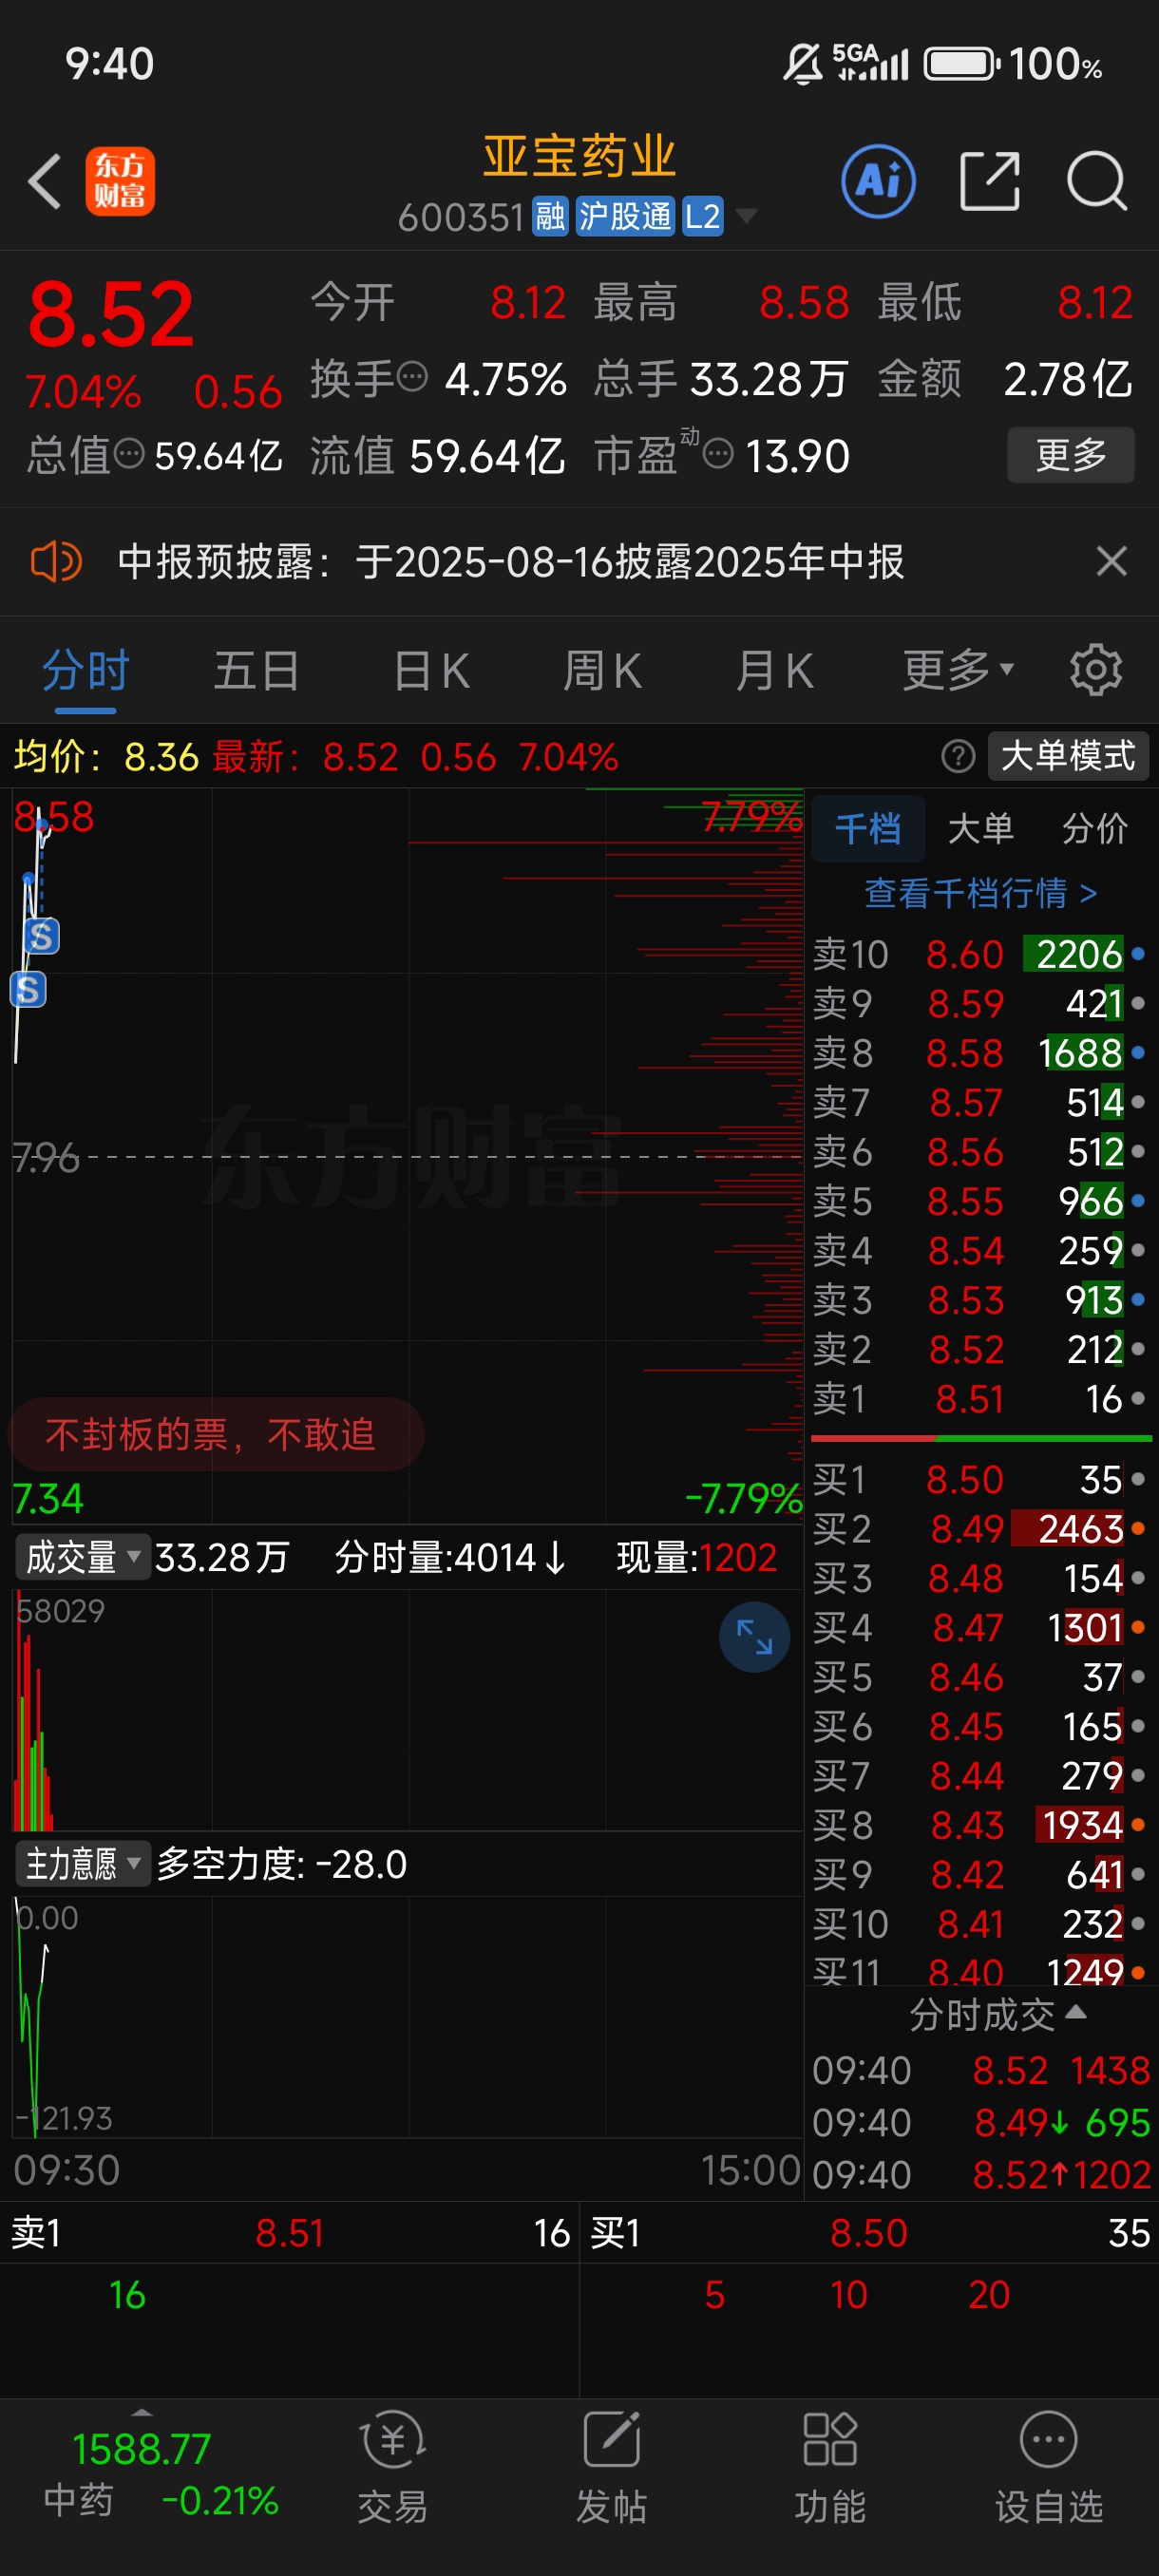
Task: Tap the 16 order quantity under 卖1
Action: point(127,2295)
